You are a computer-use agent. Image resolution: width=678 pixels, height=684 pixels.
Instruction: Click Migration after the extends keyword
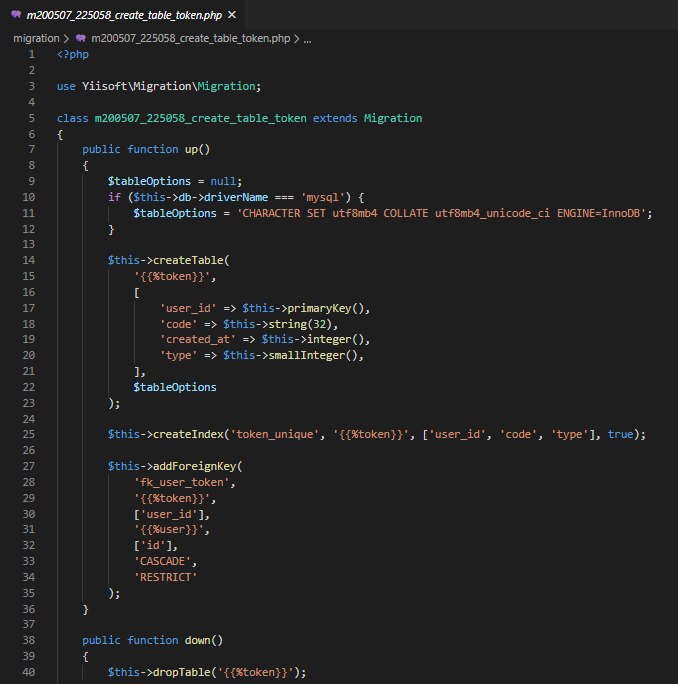393,118
